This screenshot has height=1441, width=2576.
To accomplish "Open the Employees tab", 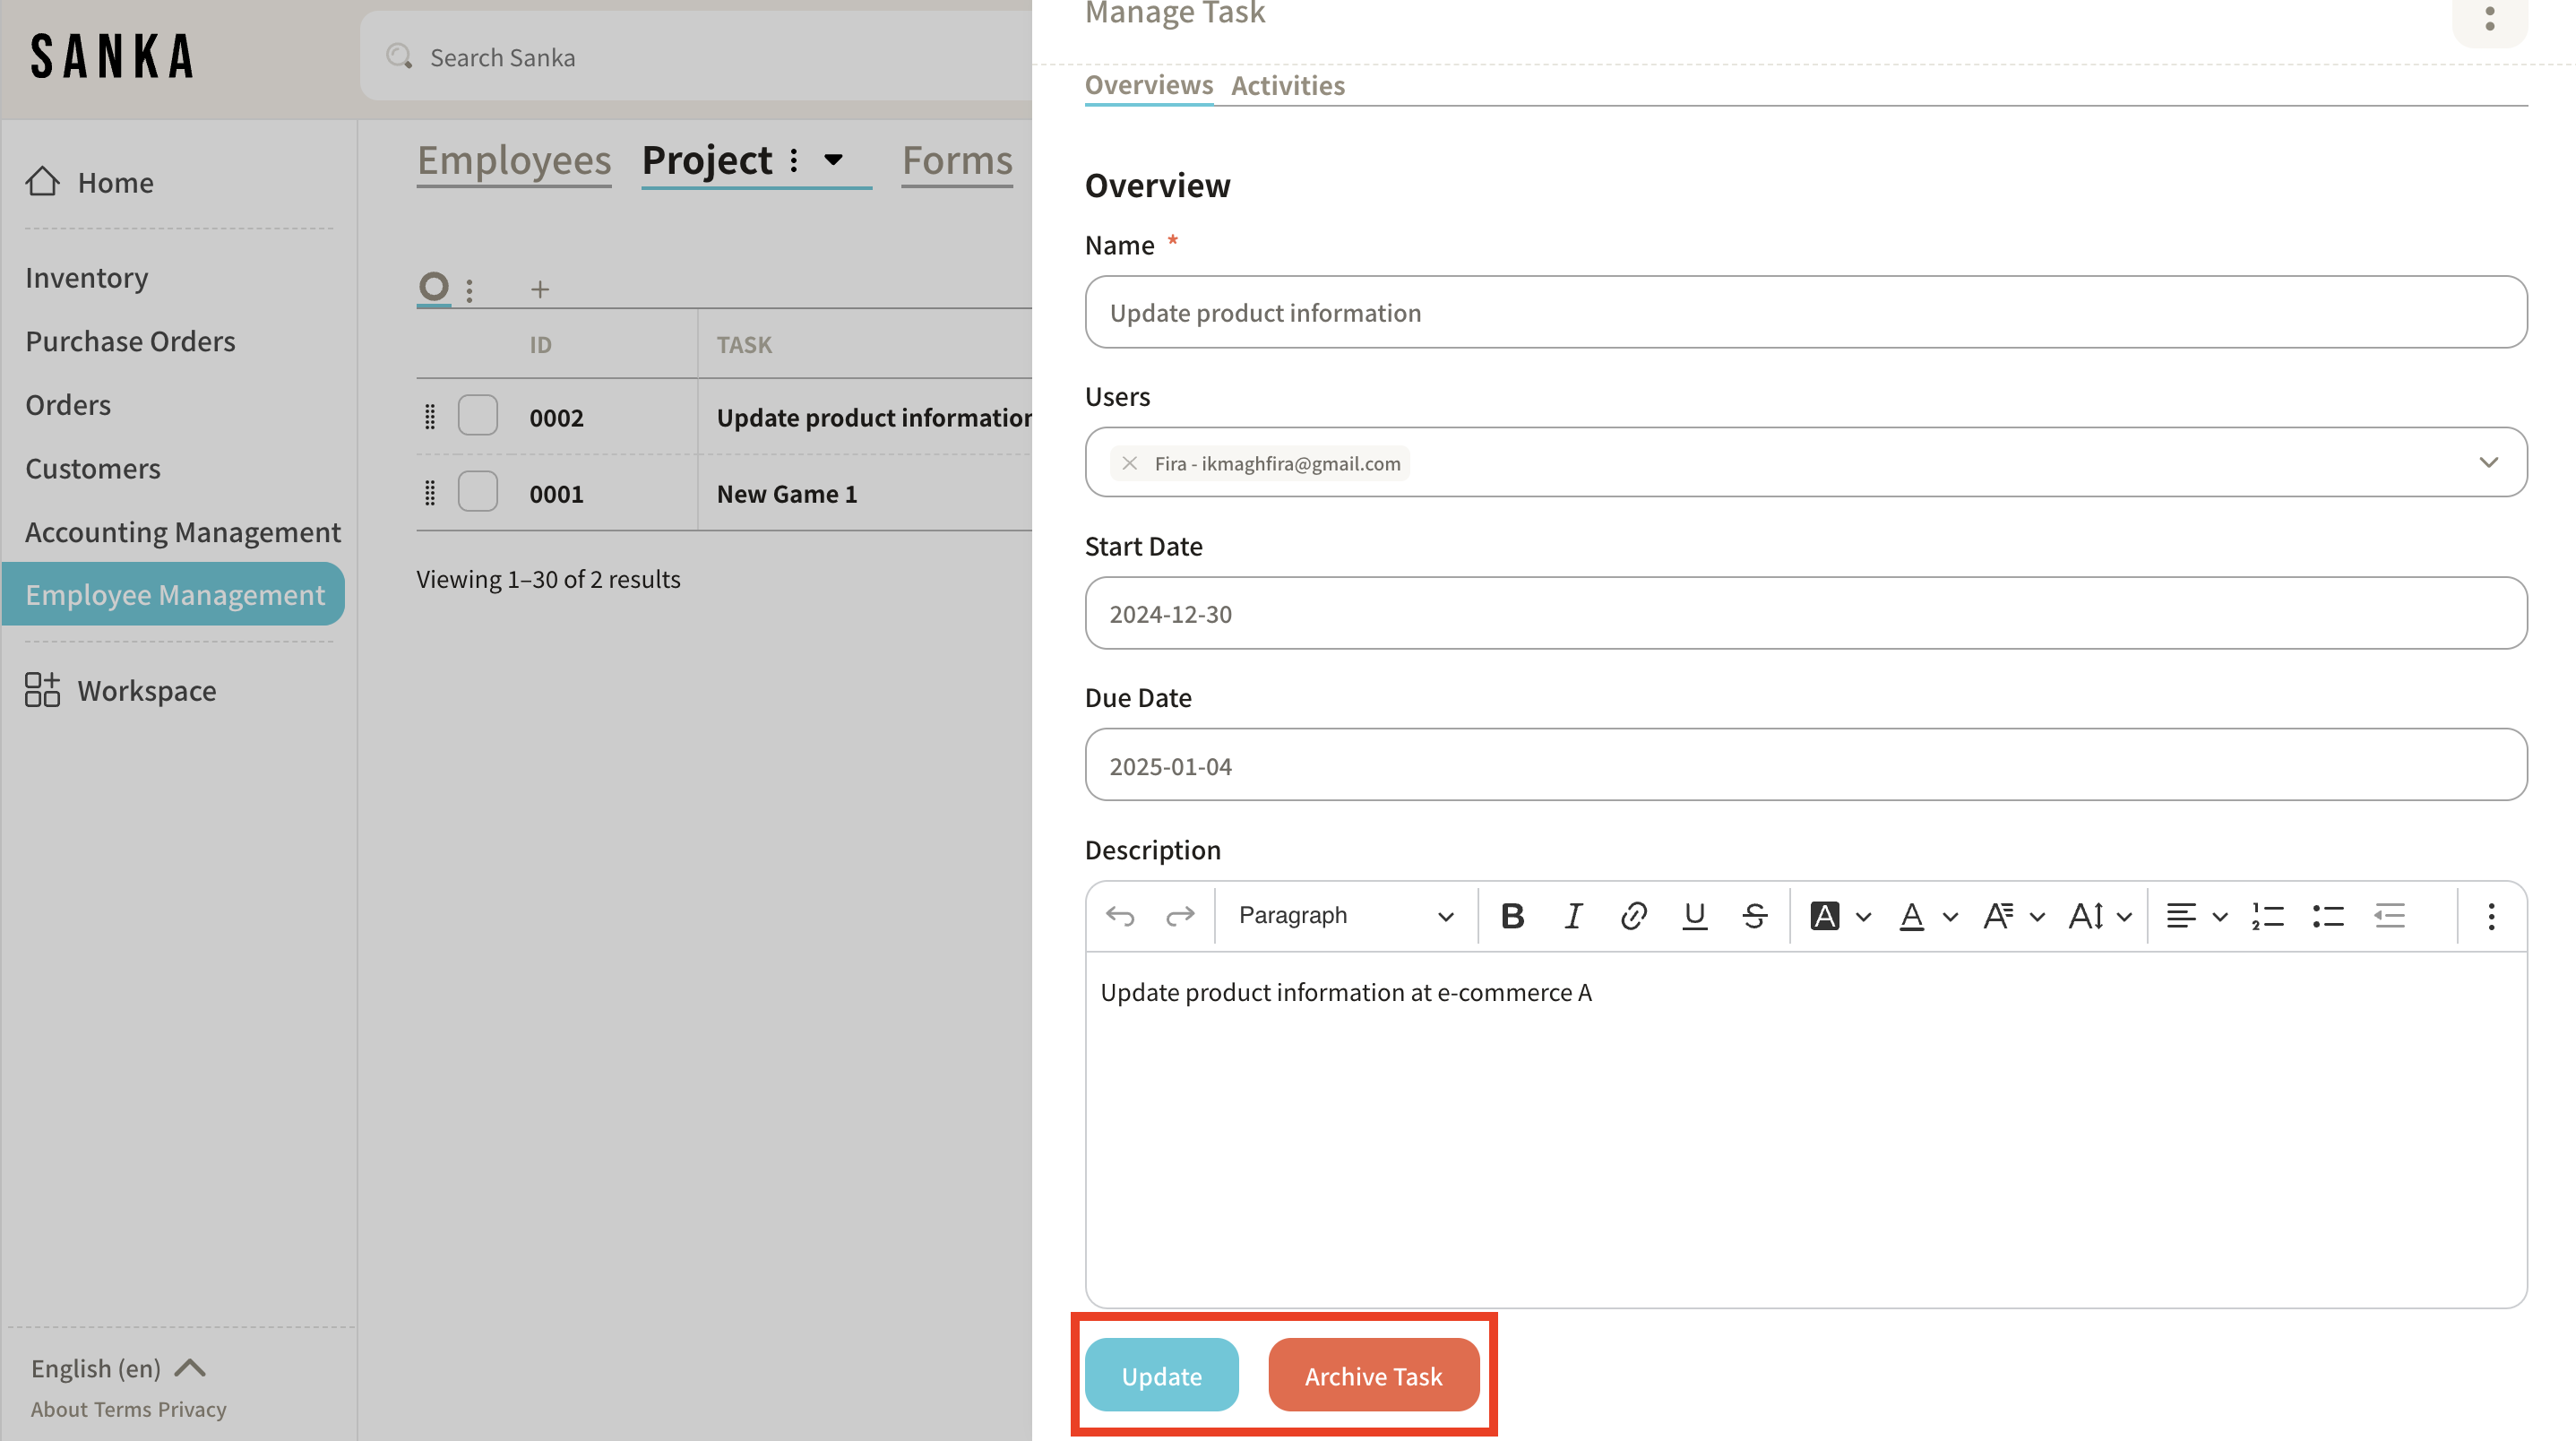I will tap(513, 160).
